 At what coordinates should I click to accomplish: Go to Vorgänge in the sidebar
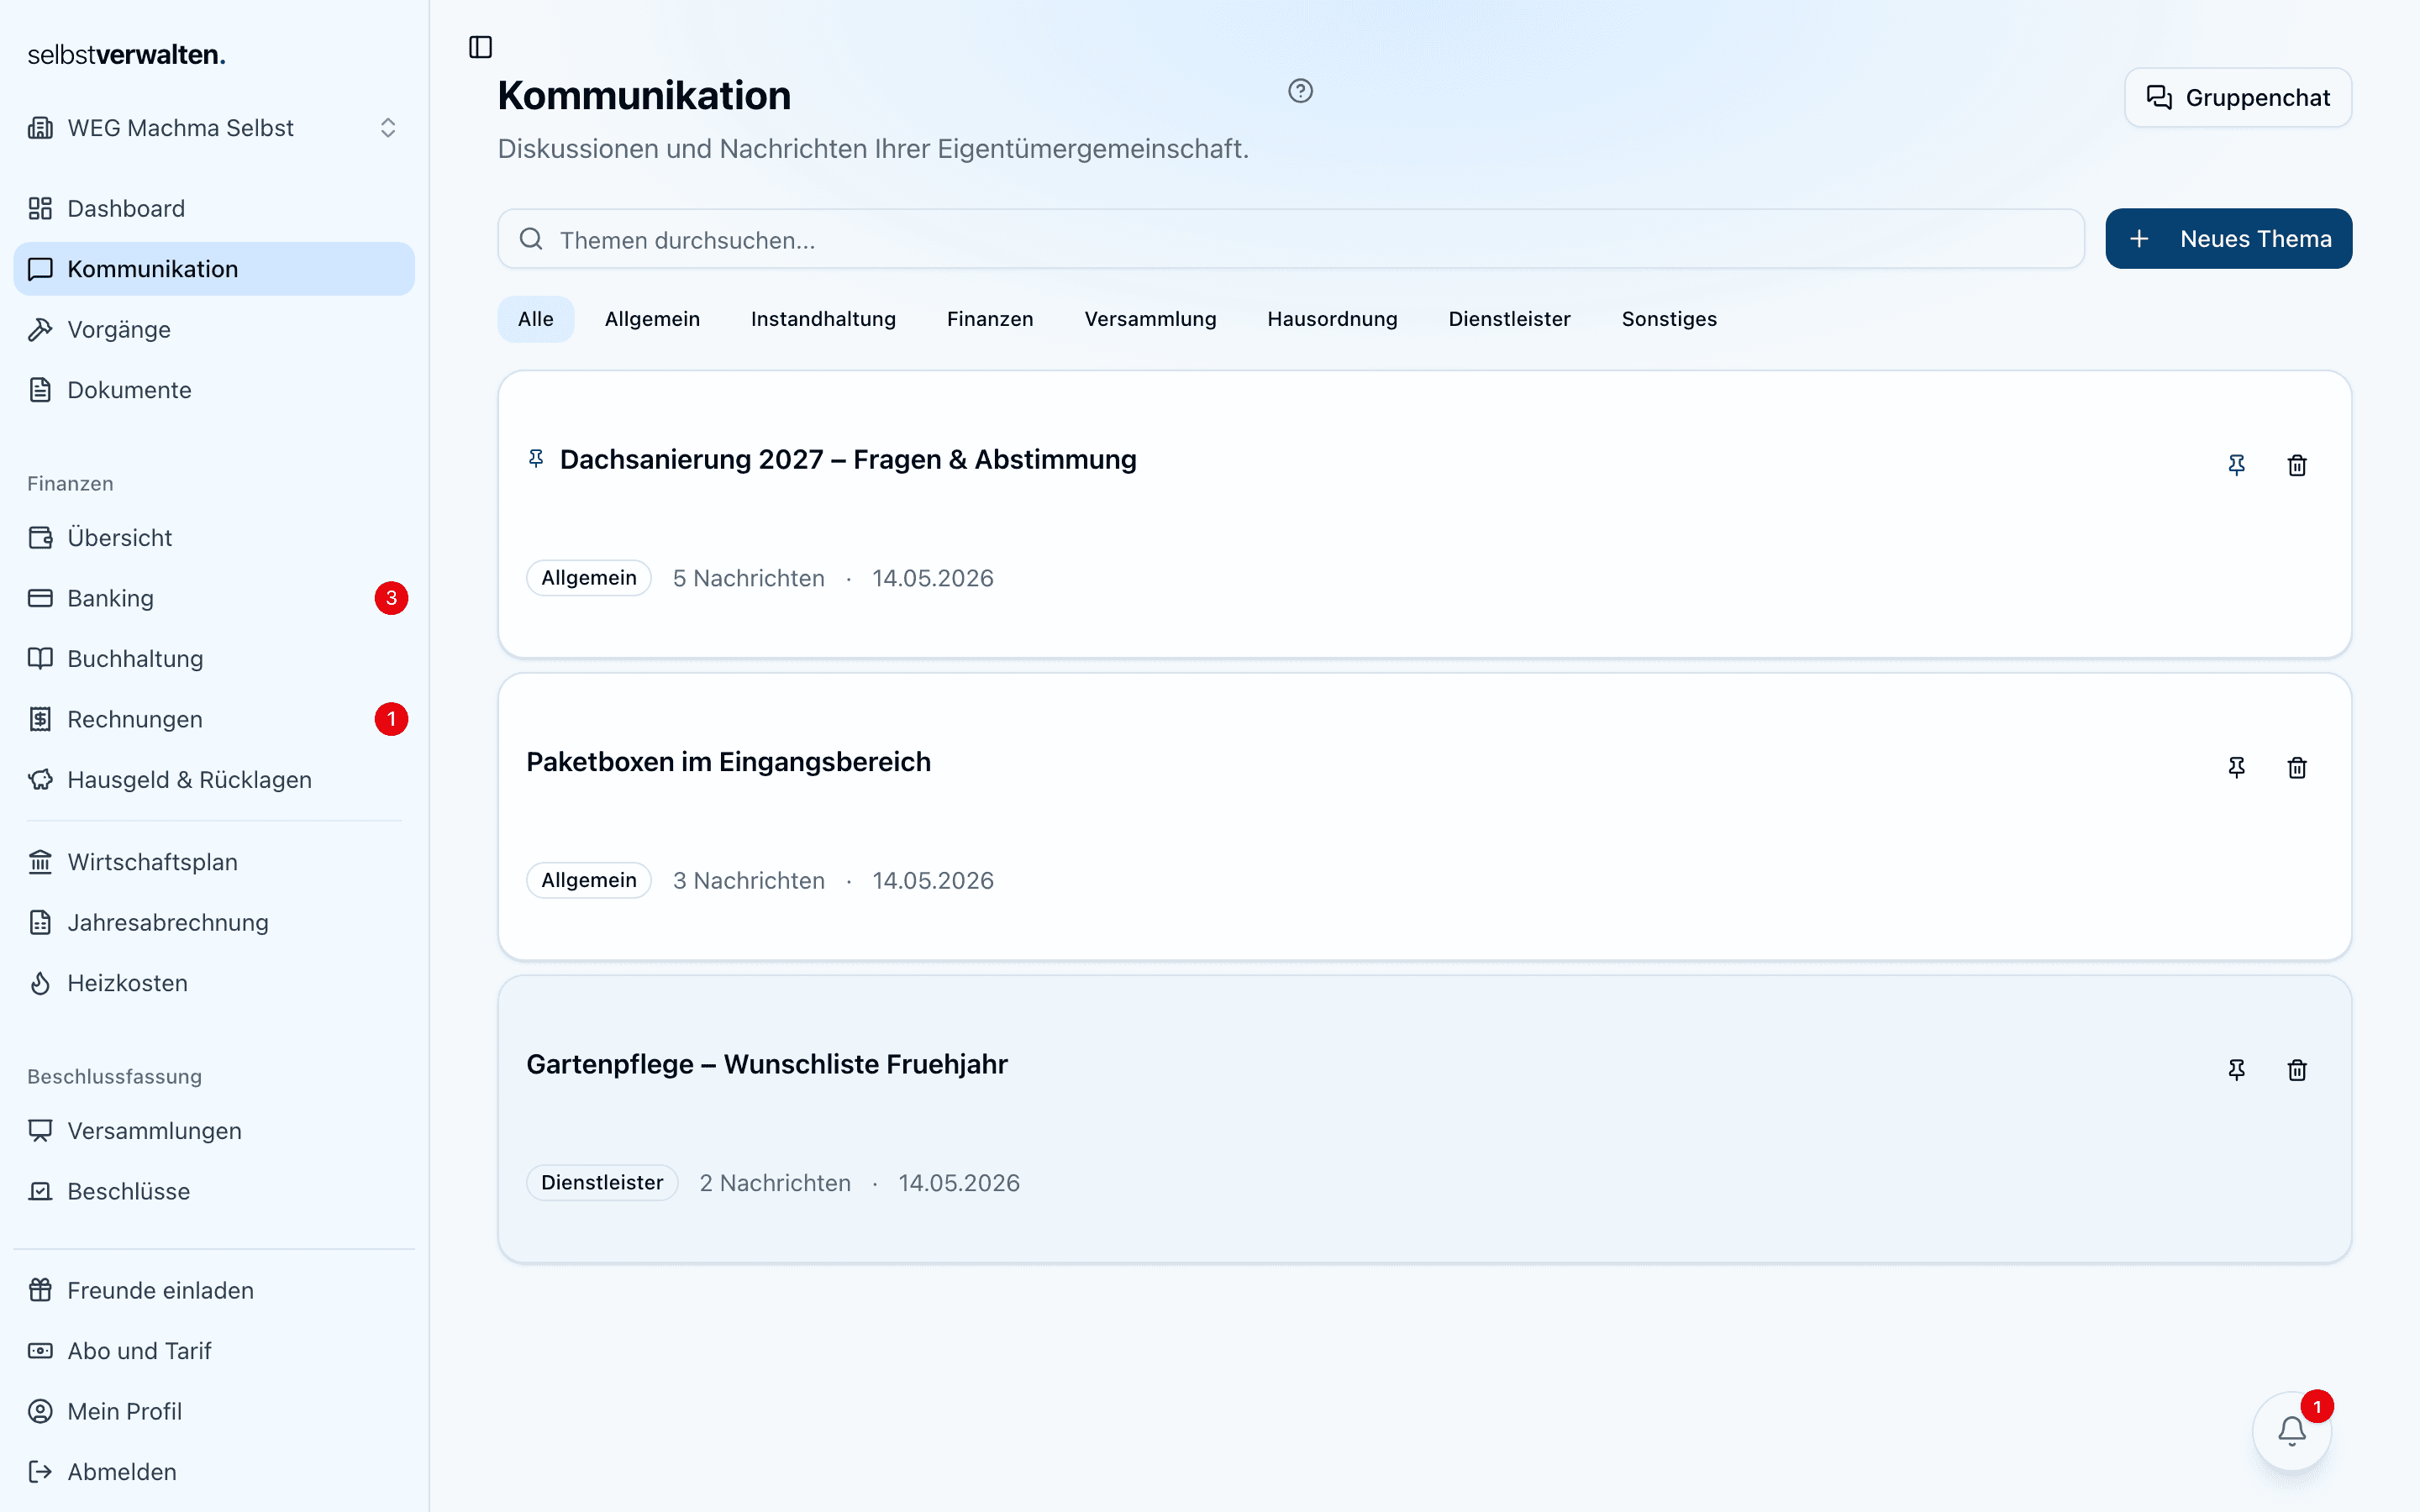click(x=214, y=329)
